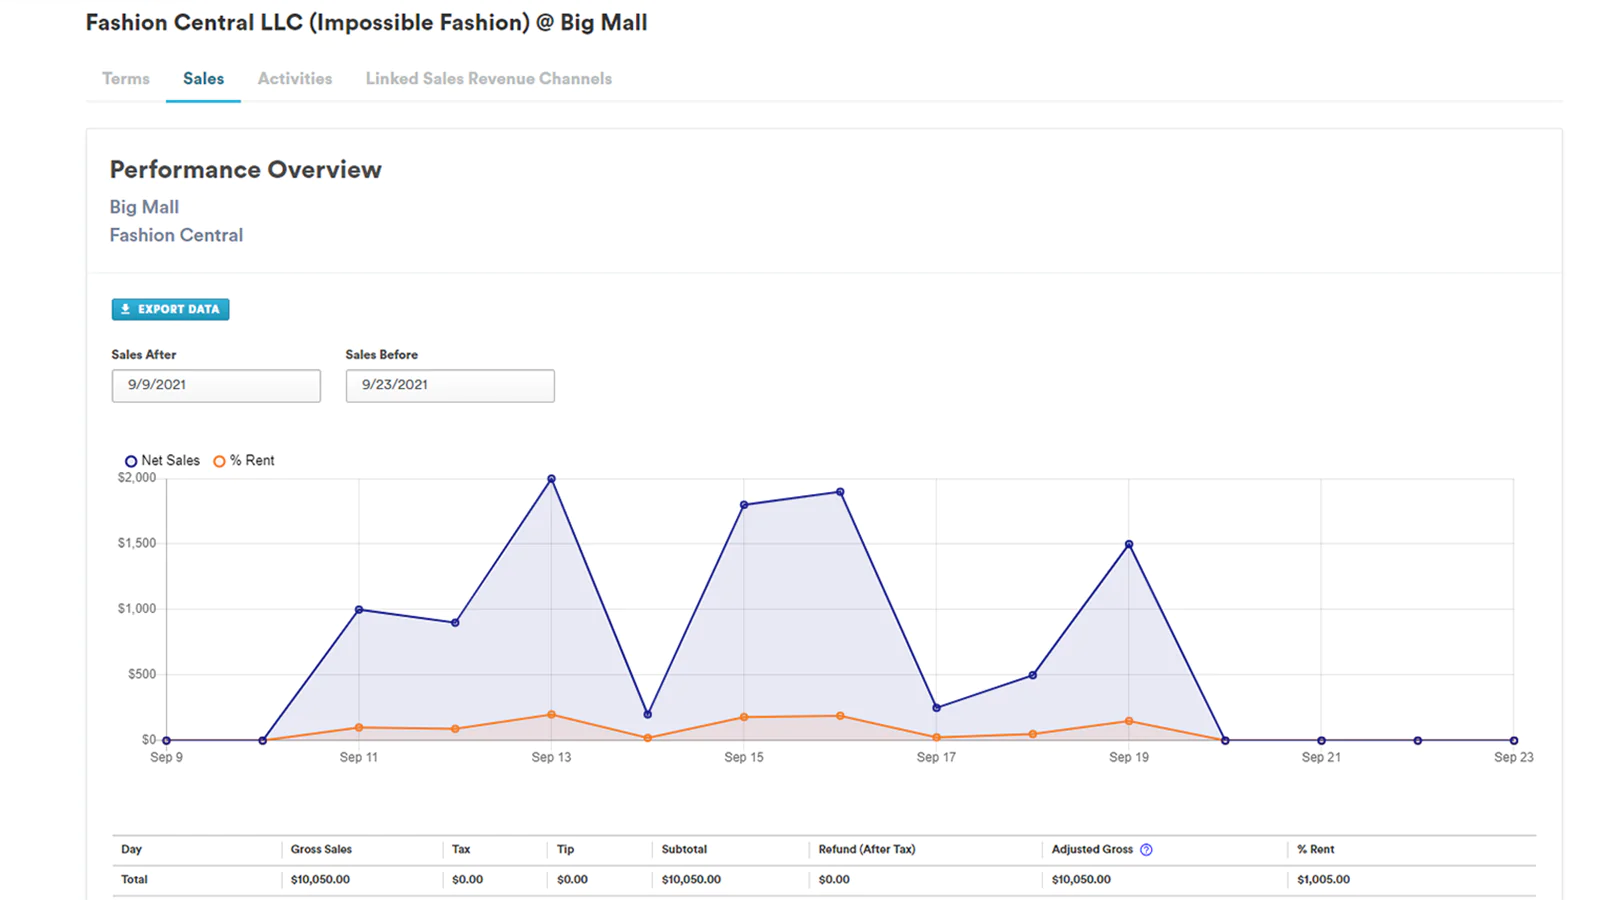Click the Sales Before date field
The width and height of the screenshot is (1600, 900).
pyautogui.click(x=450, y=386)
